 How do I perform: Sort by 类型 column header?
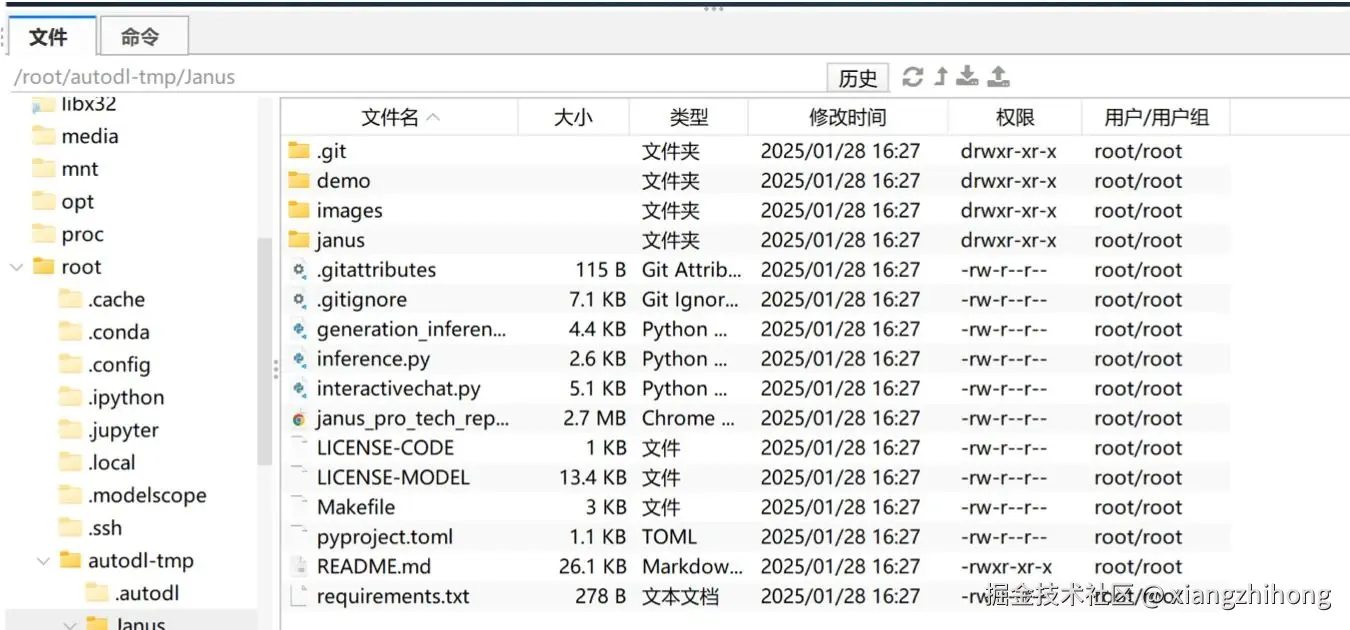point(689,117)
